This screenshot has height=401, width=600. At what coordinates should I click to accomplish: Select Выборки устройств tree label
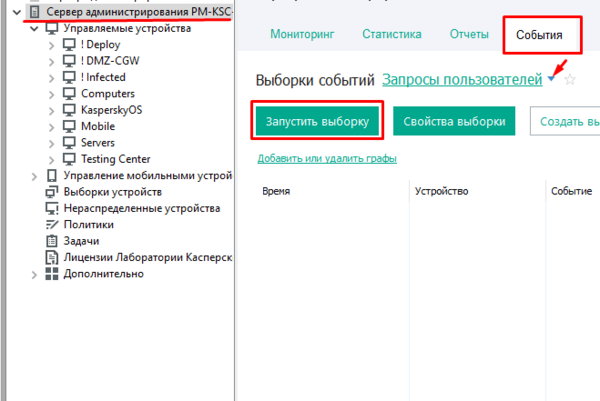(x=113, y=192)
